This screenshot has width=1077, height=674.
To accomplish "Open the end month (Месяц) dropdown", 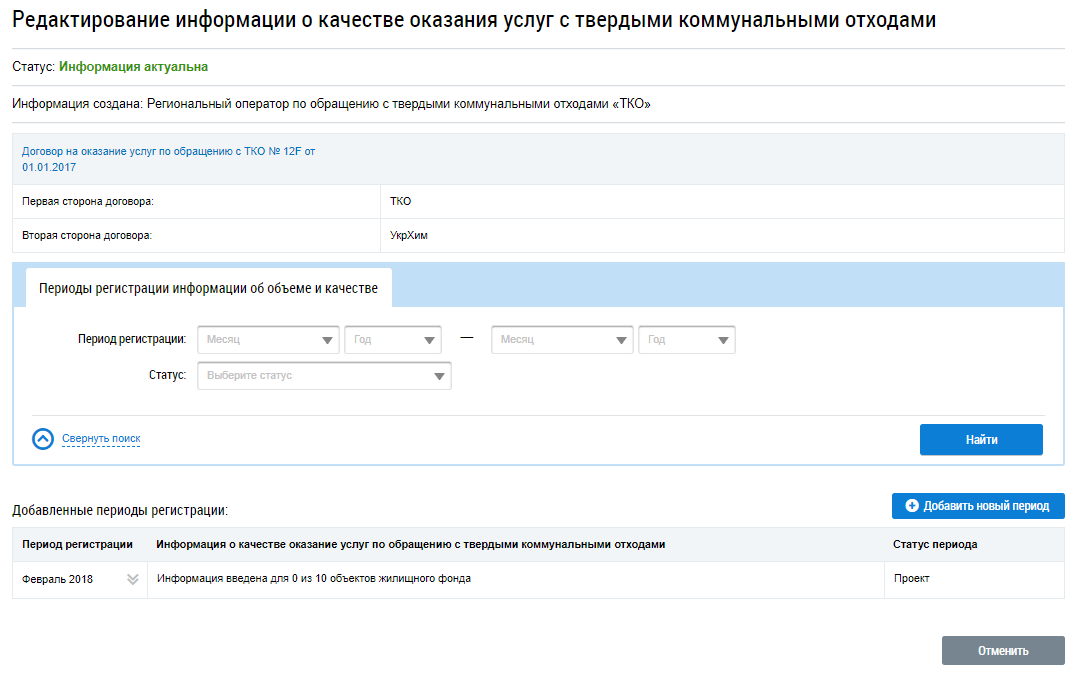I will tap(563, 340).
